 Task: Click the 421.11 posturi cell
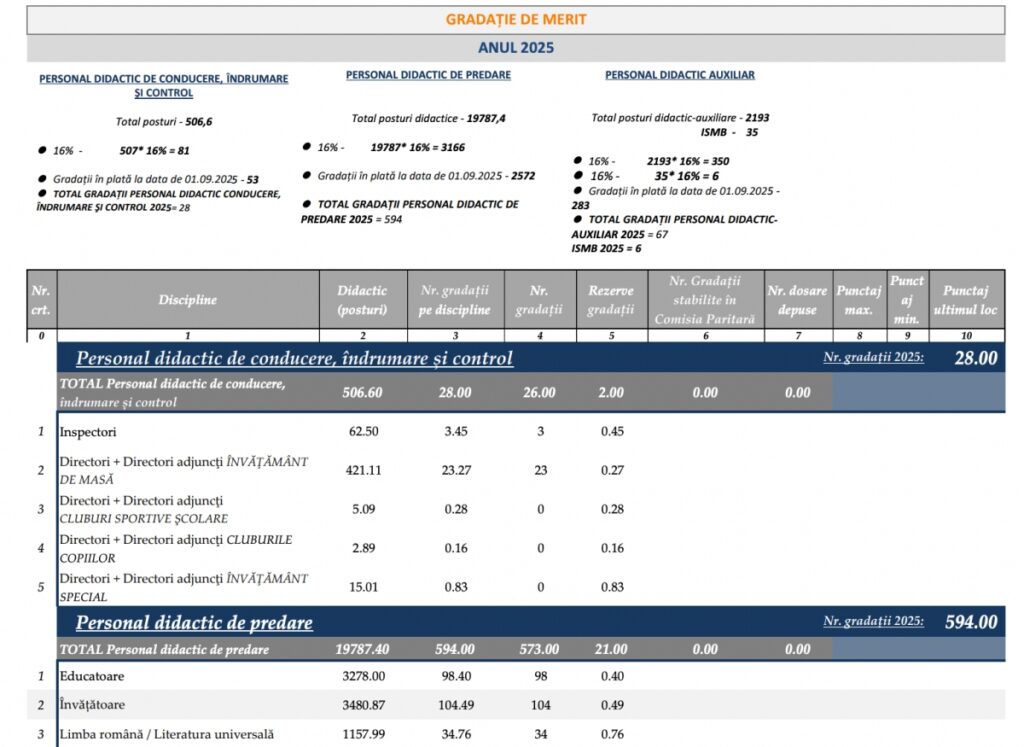point(363,470)
